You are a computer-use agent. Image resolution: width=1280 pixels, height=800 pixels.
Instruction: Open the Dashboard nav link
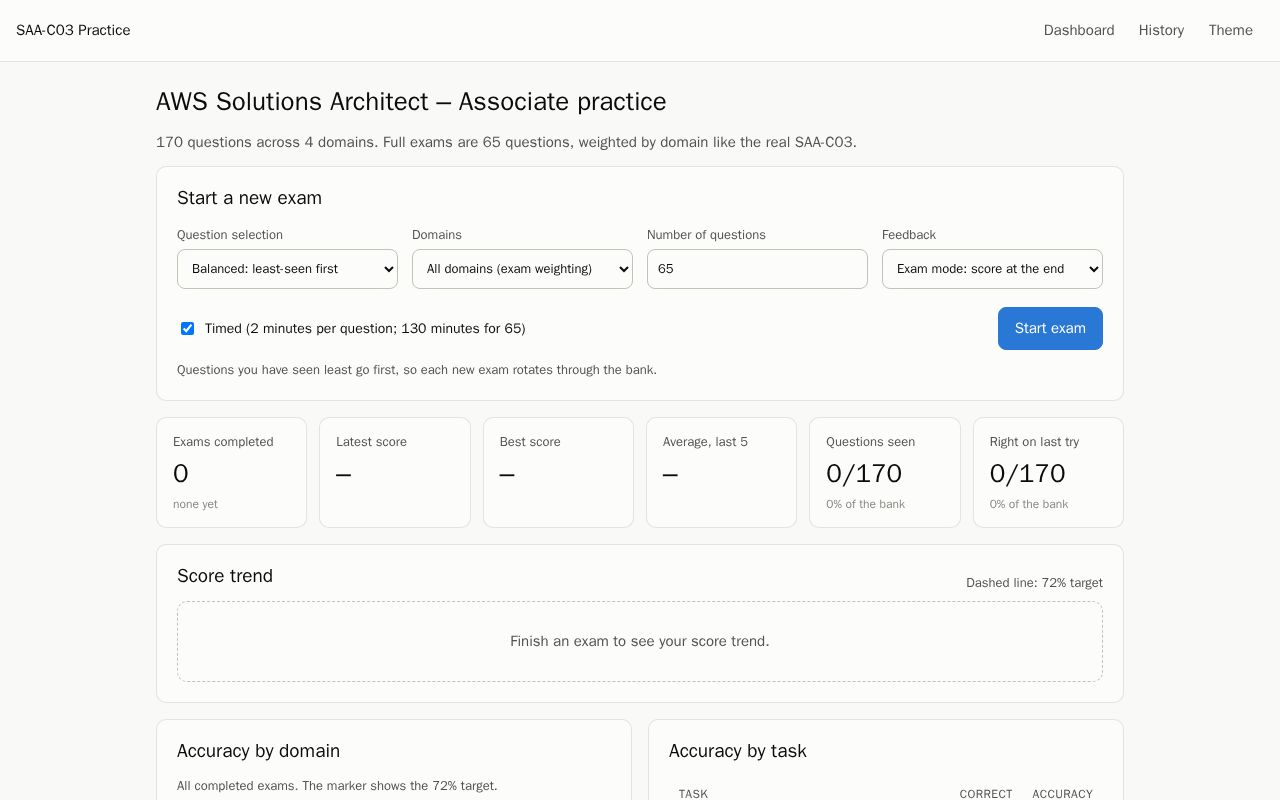[x=1079, y=30]
